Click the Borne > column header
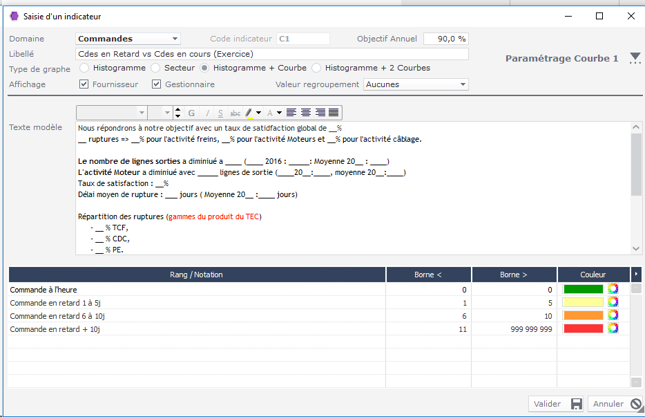 514,274
